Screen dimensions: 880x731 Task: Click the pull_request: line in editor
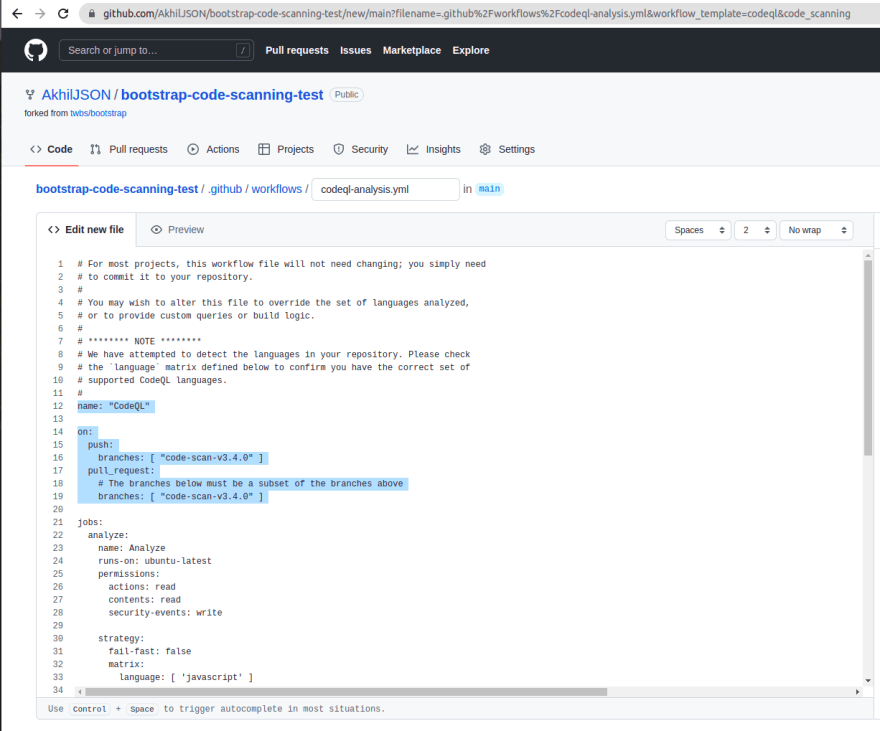point(121,471)
